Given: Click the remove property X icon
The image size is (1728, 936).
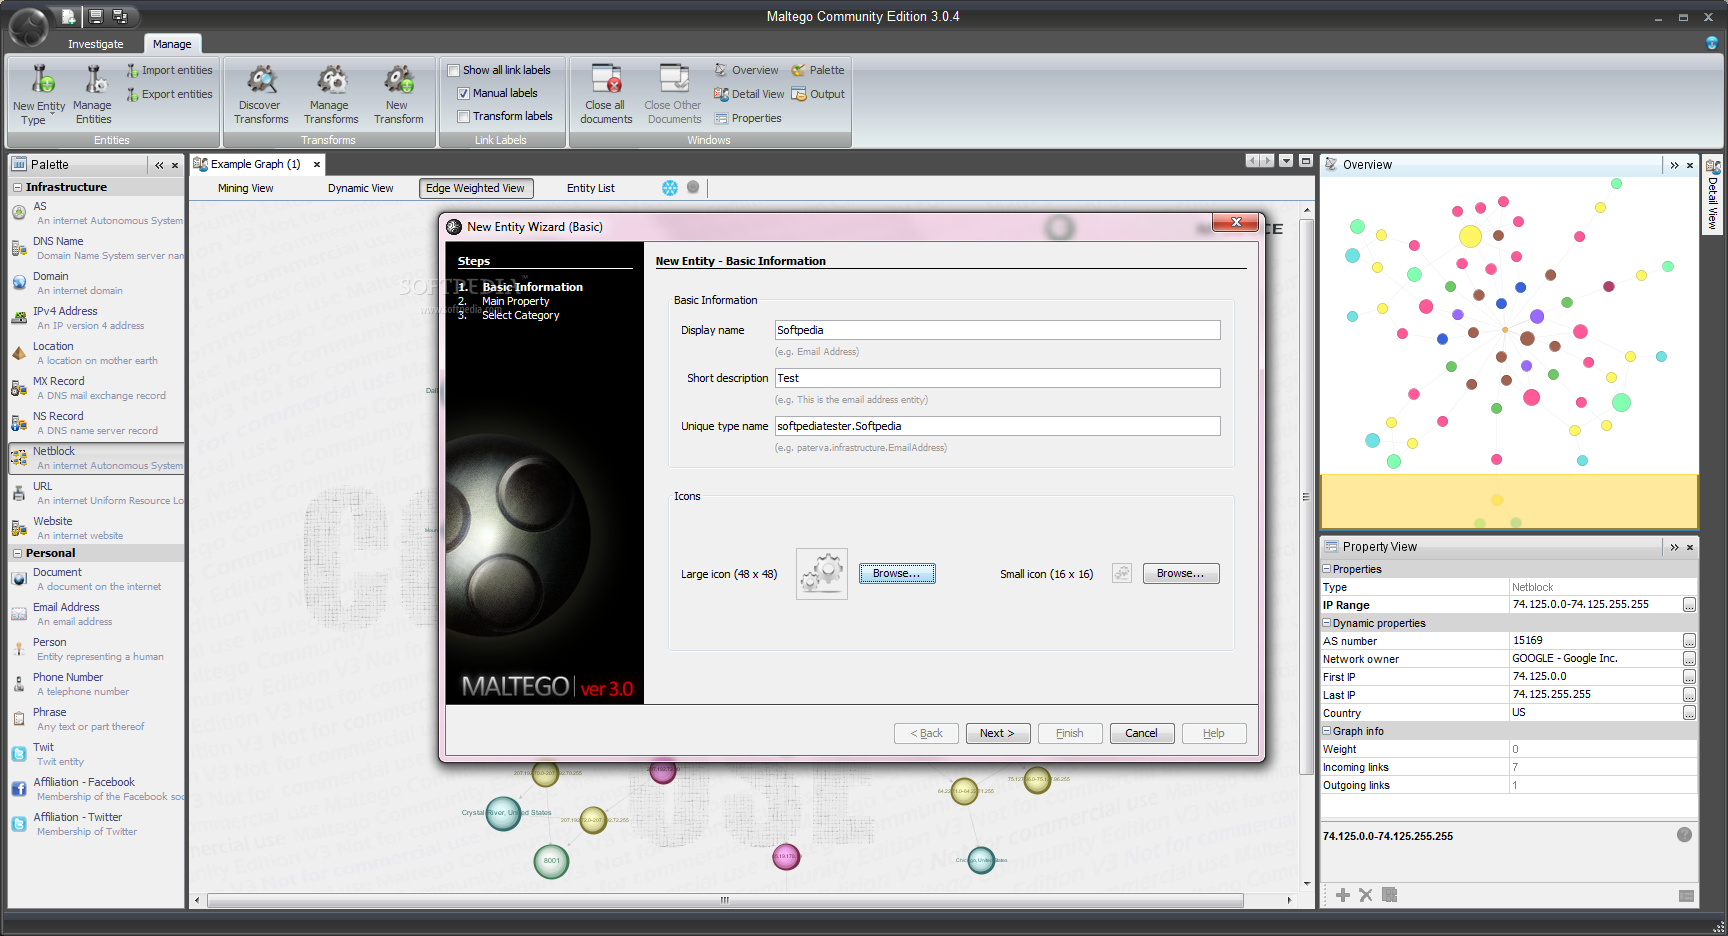Looking at the screenshot, I should (1366, 895).
